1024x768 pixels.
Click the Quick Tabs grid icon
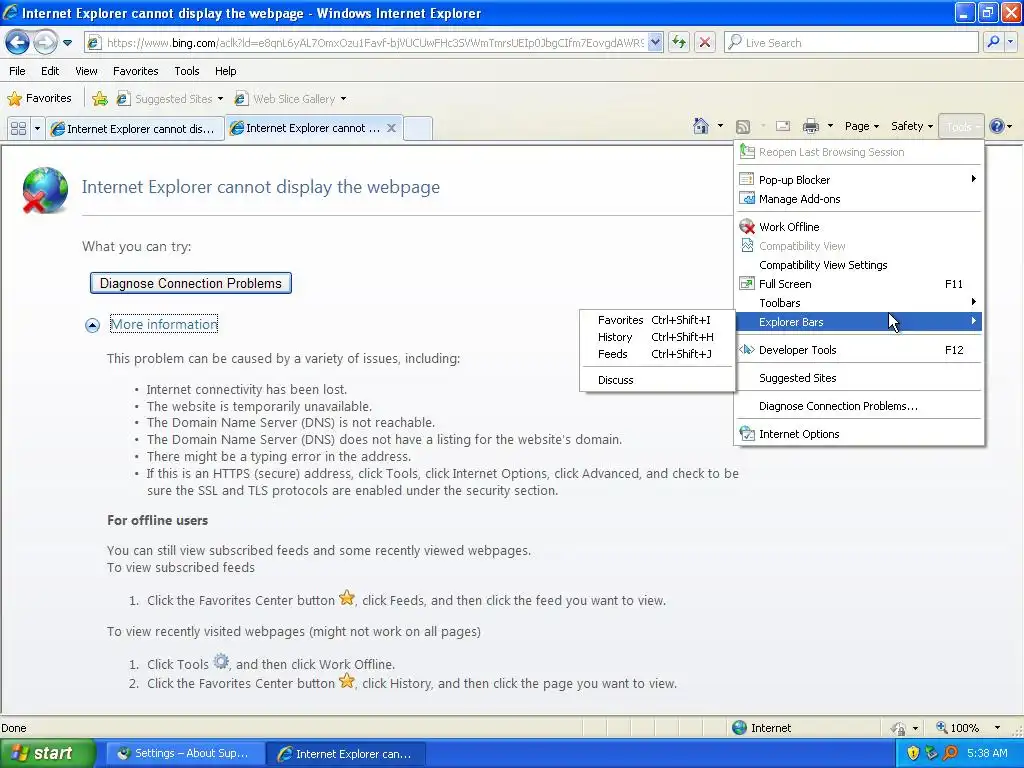click(x=18, y=128)
